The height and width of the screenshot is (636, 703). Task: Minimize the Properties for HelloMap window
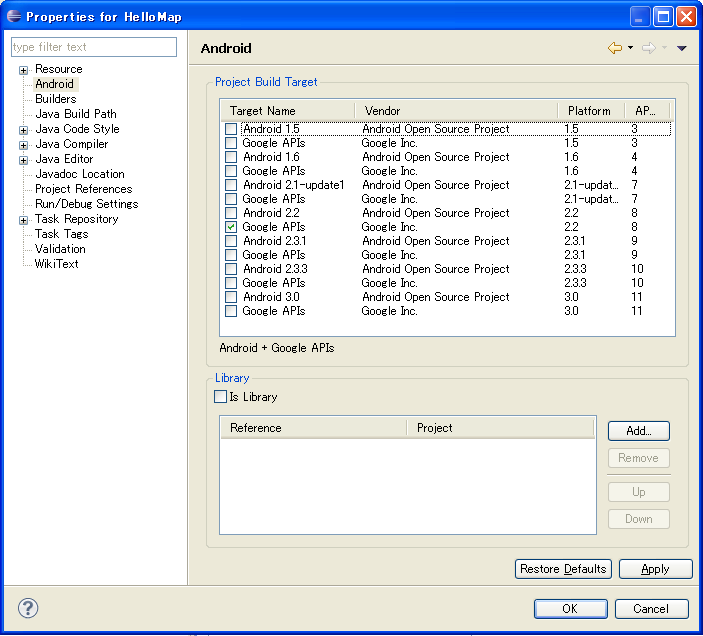[639, 17]
